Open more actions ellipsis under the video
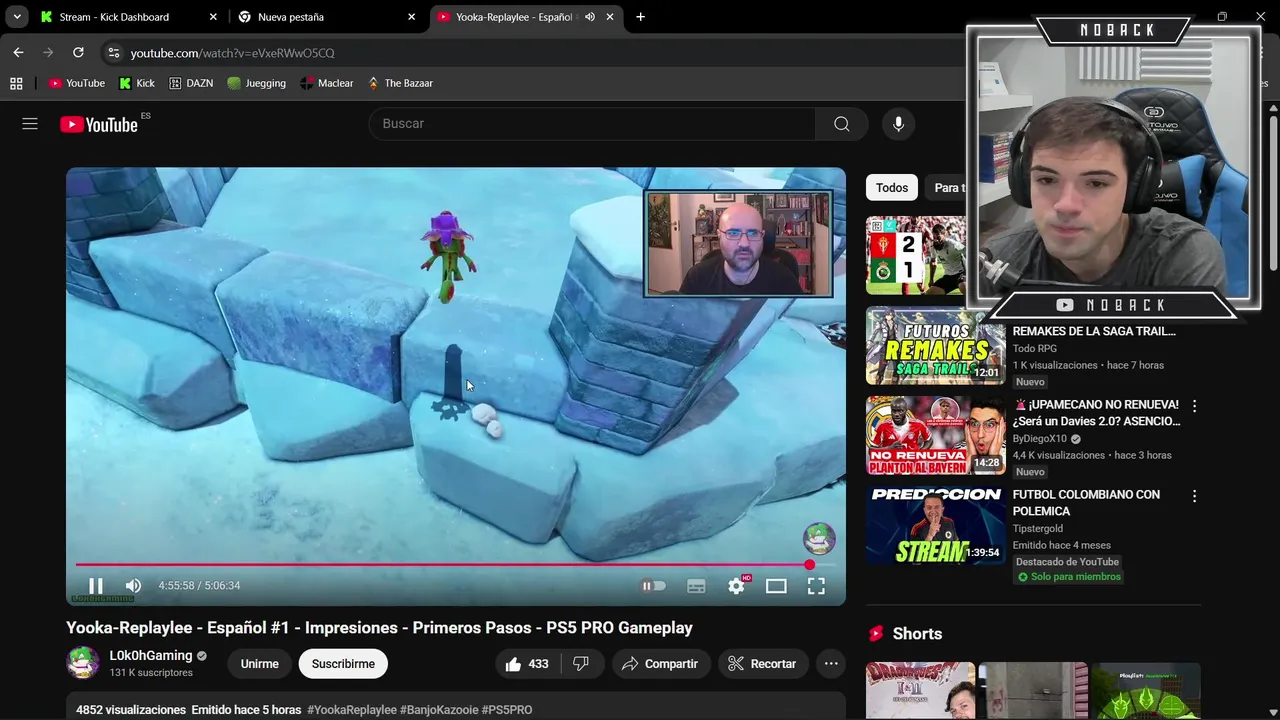This screenshot has height=720, width=1280. 831,664
